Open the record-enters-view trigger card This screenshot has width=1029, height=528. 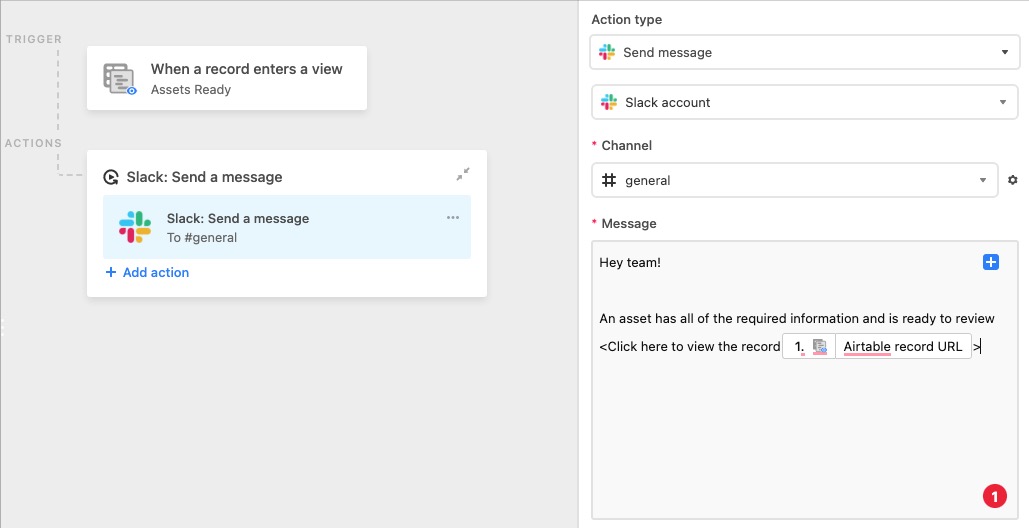[x=227, y=78]
